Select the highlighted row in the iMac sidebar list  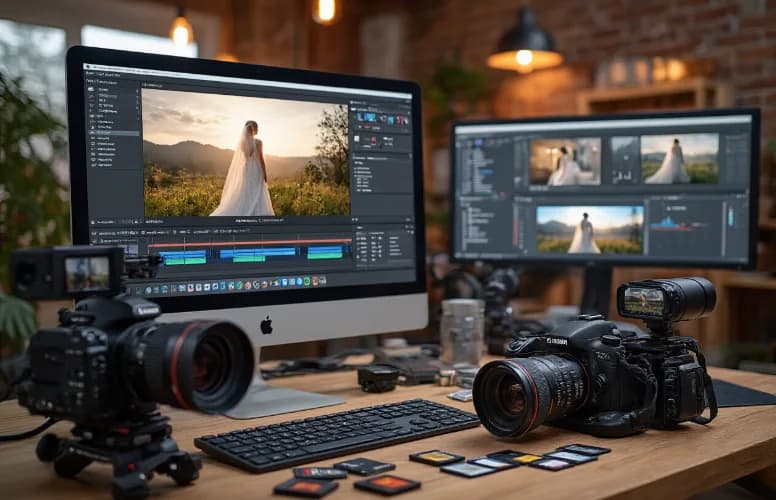click(114, 133)
